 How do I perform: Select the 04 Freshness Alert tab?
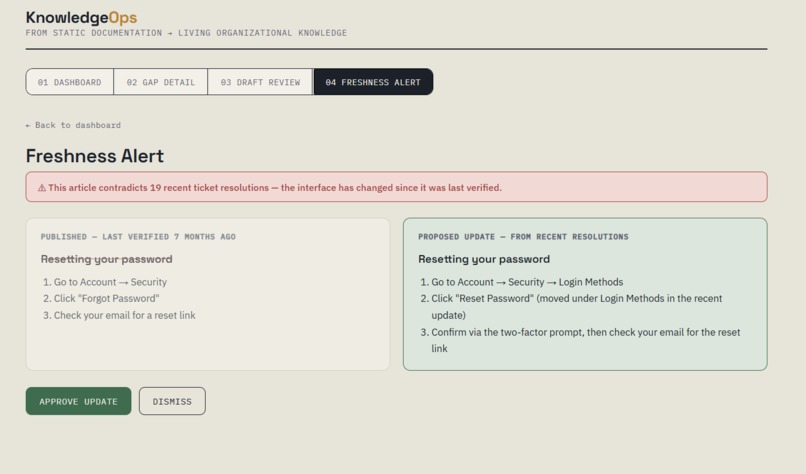point(373,82)
